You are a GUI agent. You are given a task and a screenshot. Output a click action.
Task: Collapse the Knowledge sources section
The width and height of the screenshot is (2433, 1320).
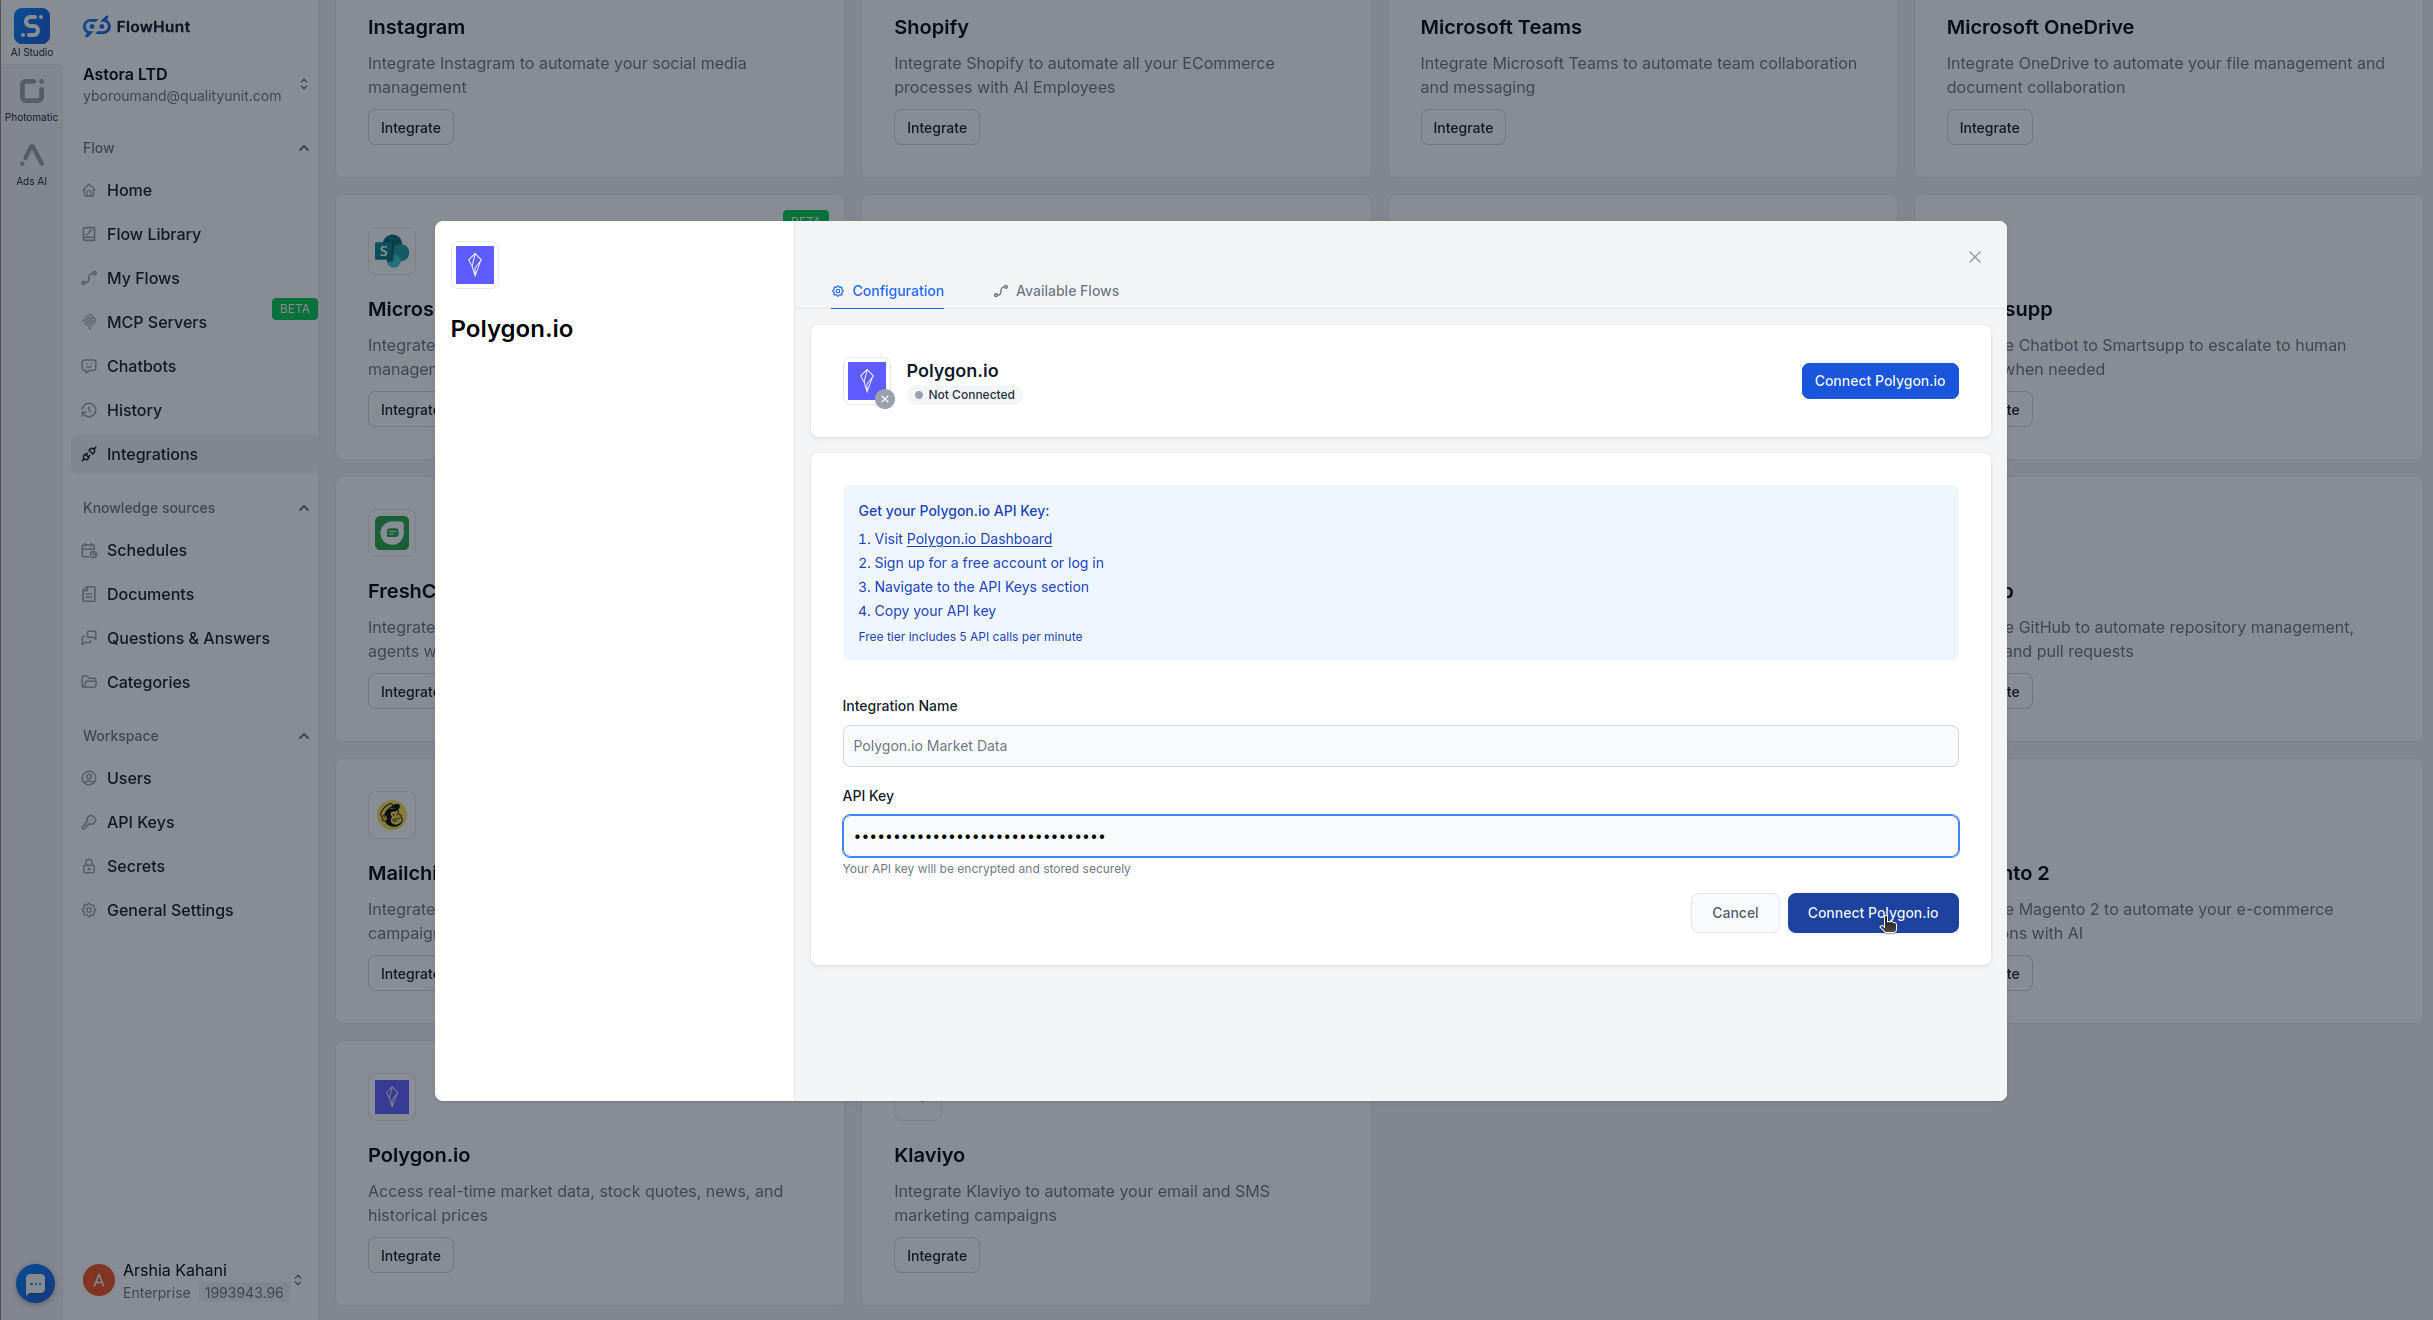(x=303, y=508)
